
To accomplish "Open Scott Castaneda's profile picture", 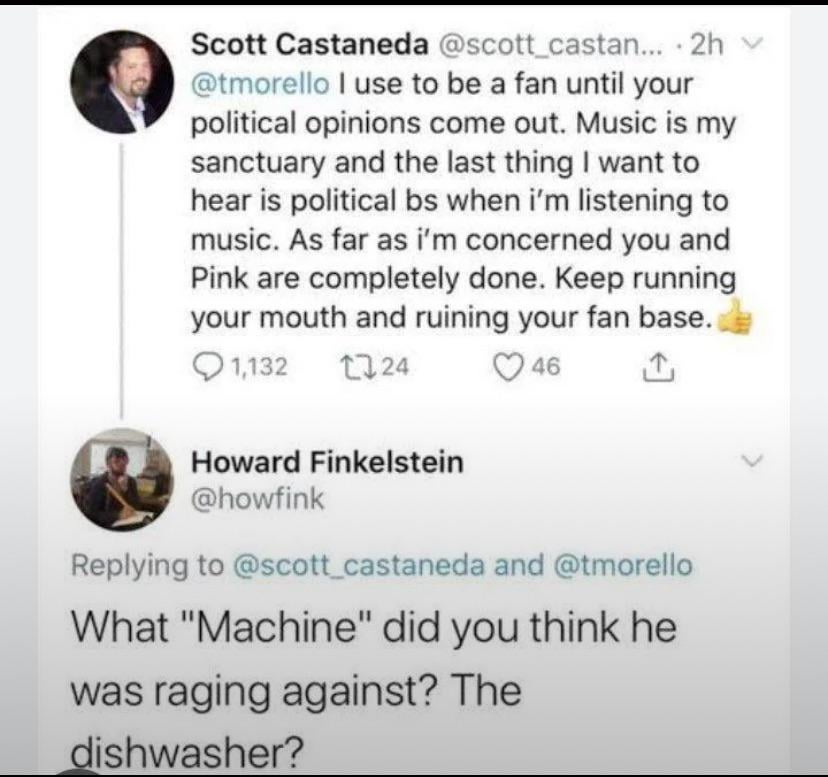I will [123, 79].
